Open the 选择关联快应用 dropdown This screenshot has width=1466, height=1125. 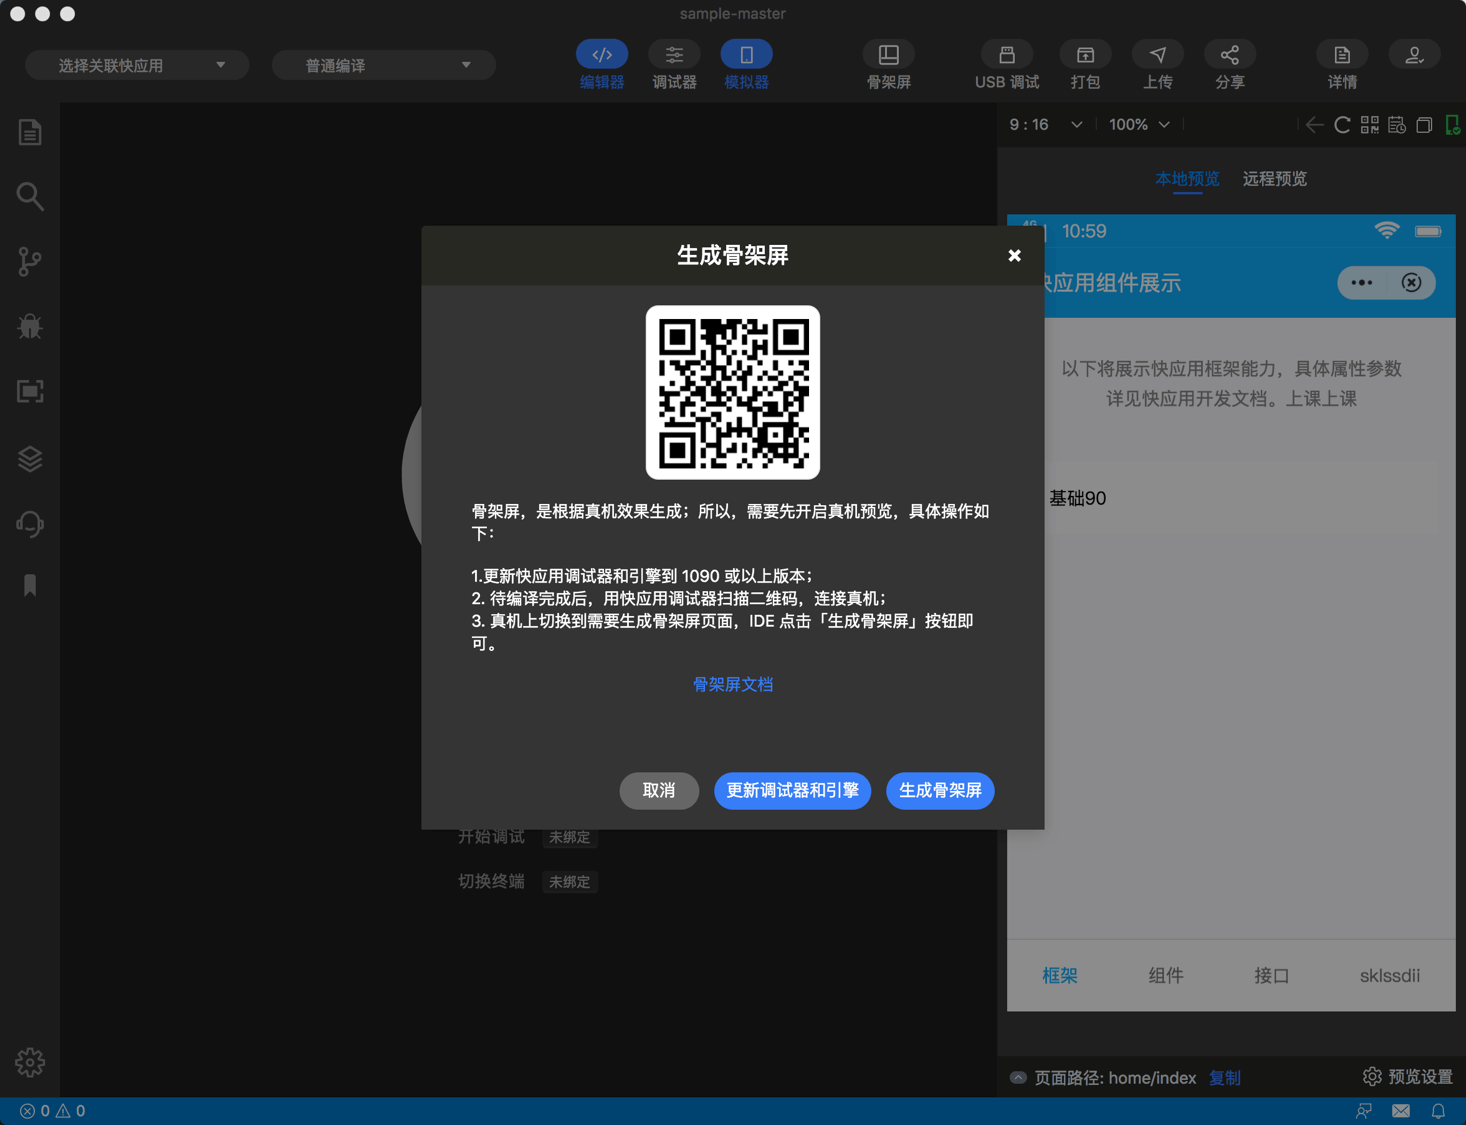(136, 64)
